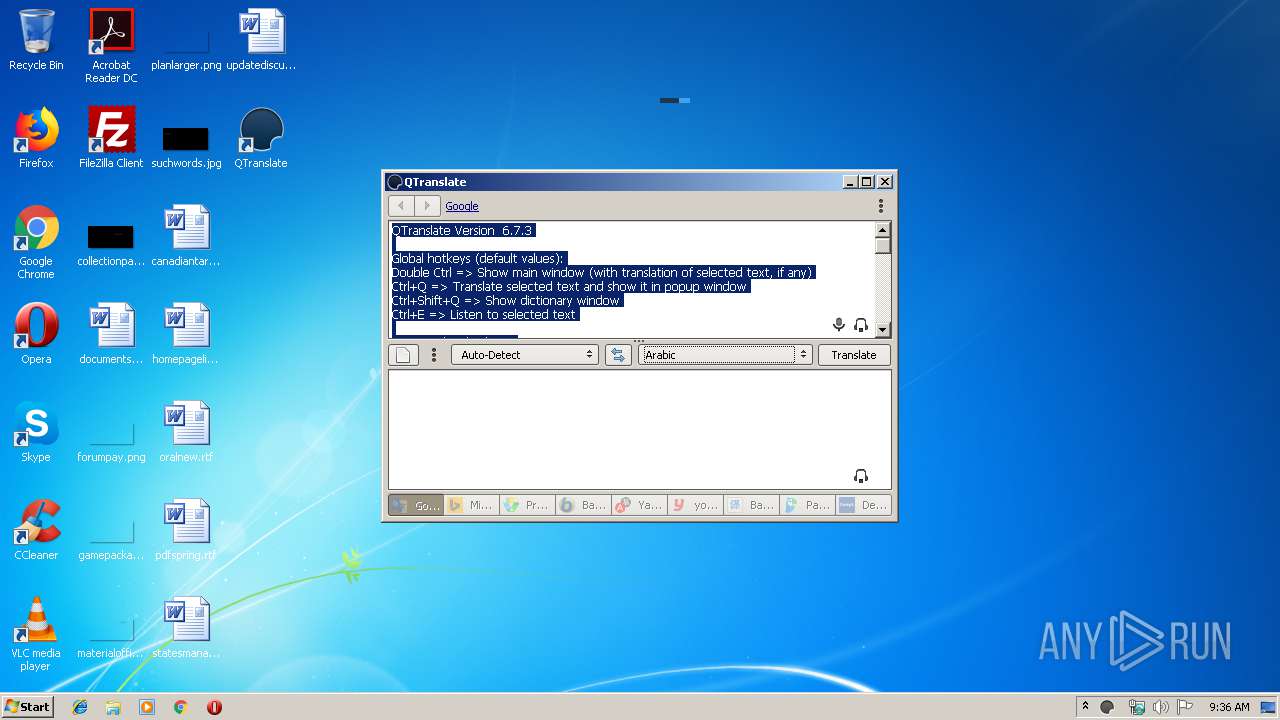This screenshot has width=1280, height=720.
Task: Open the Windows Start menu
Action: [27, 706]
